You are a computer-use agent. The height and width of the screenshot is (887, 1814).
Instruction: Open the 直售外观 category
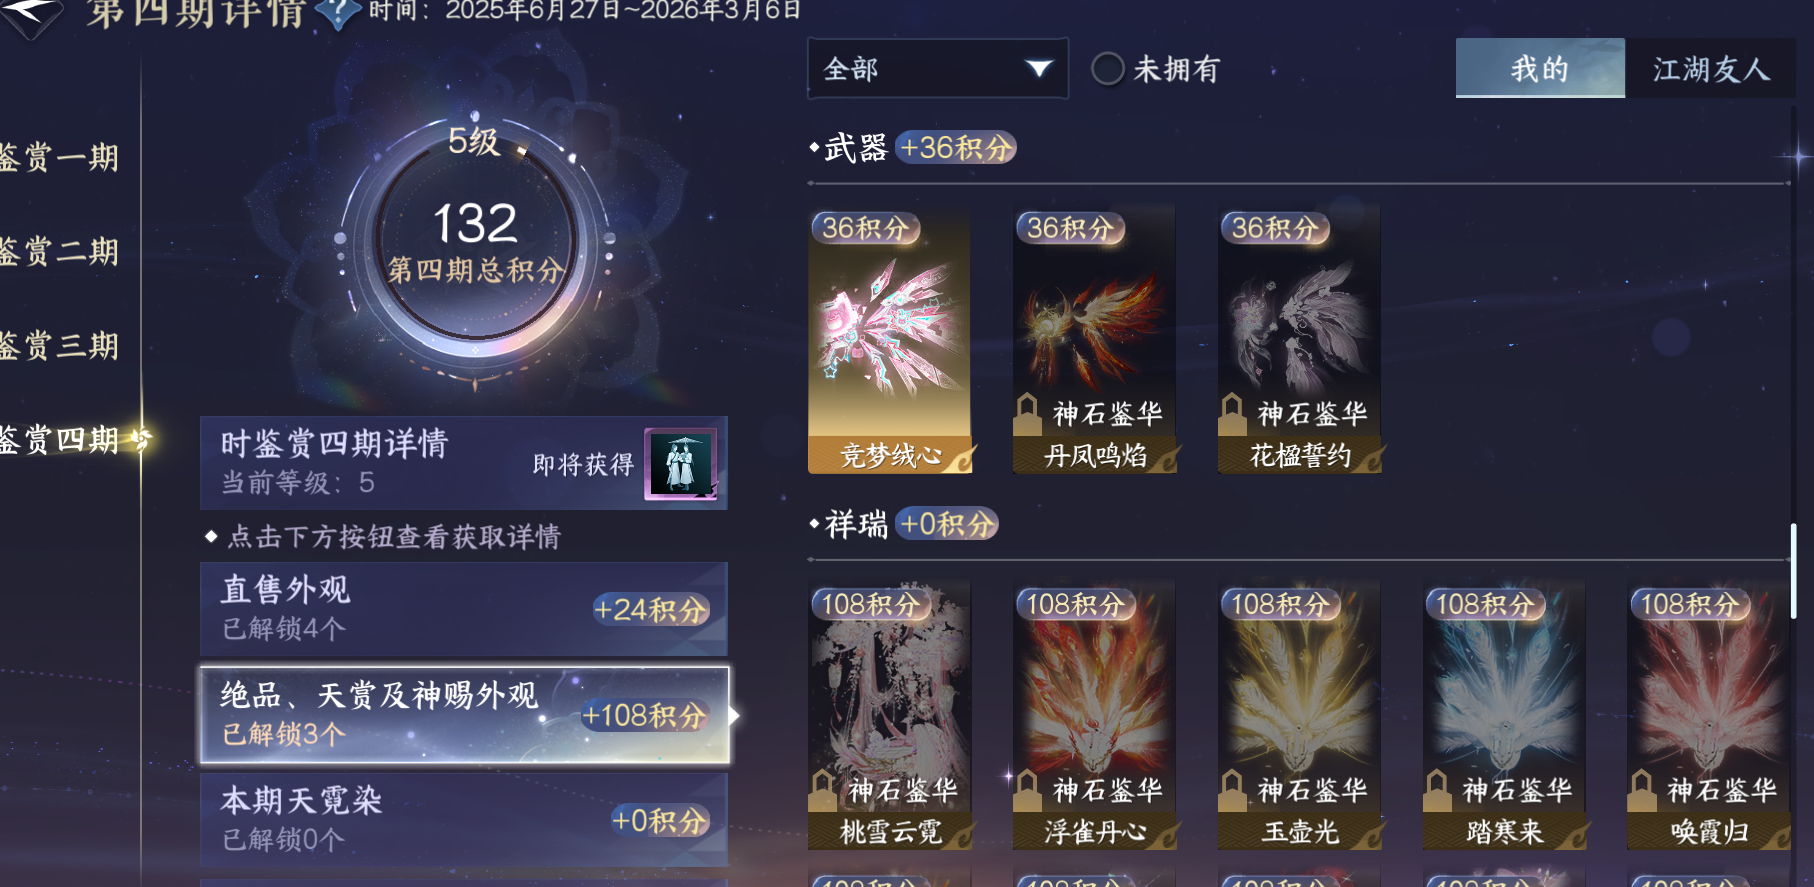pos(464,609)
